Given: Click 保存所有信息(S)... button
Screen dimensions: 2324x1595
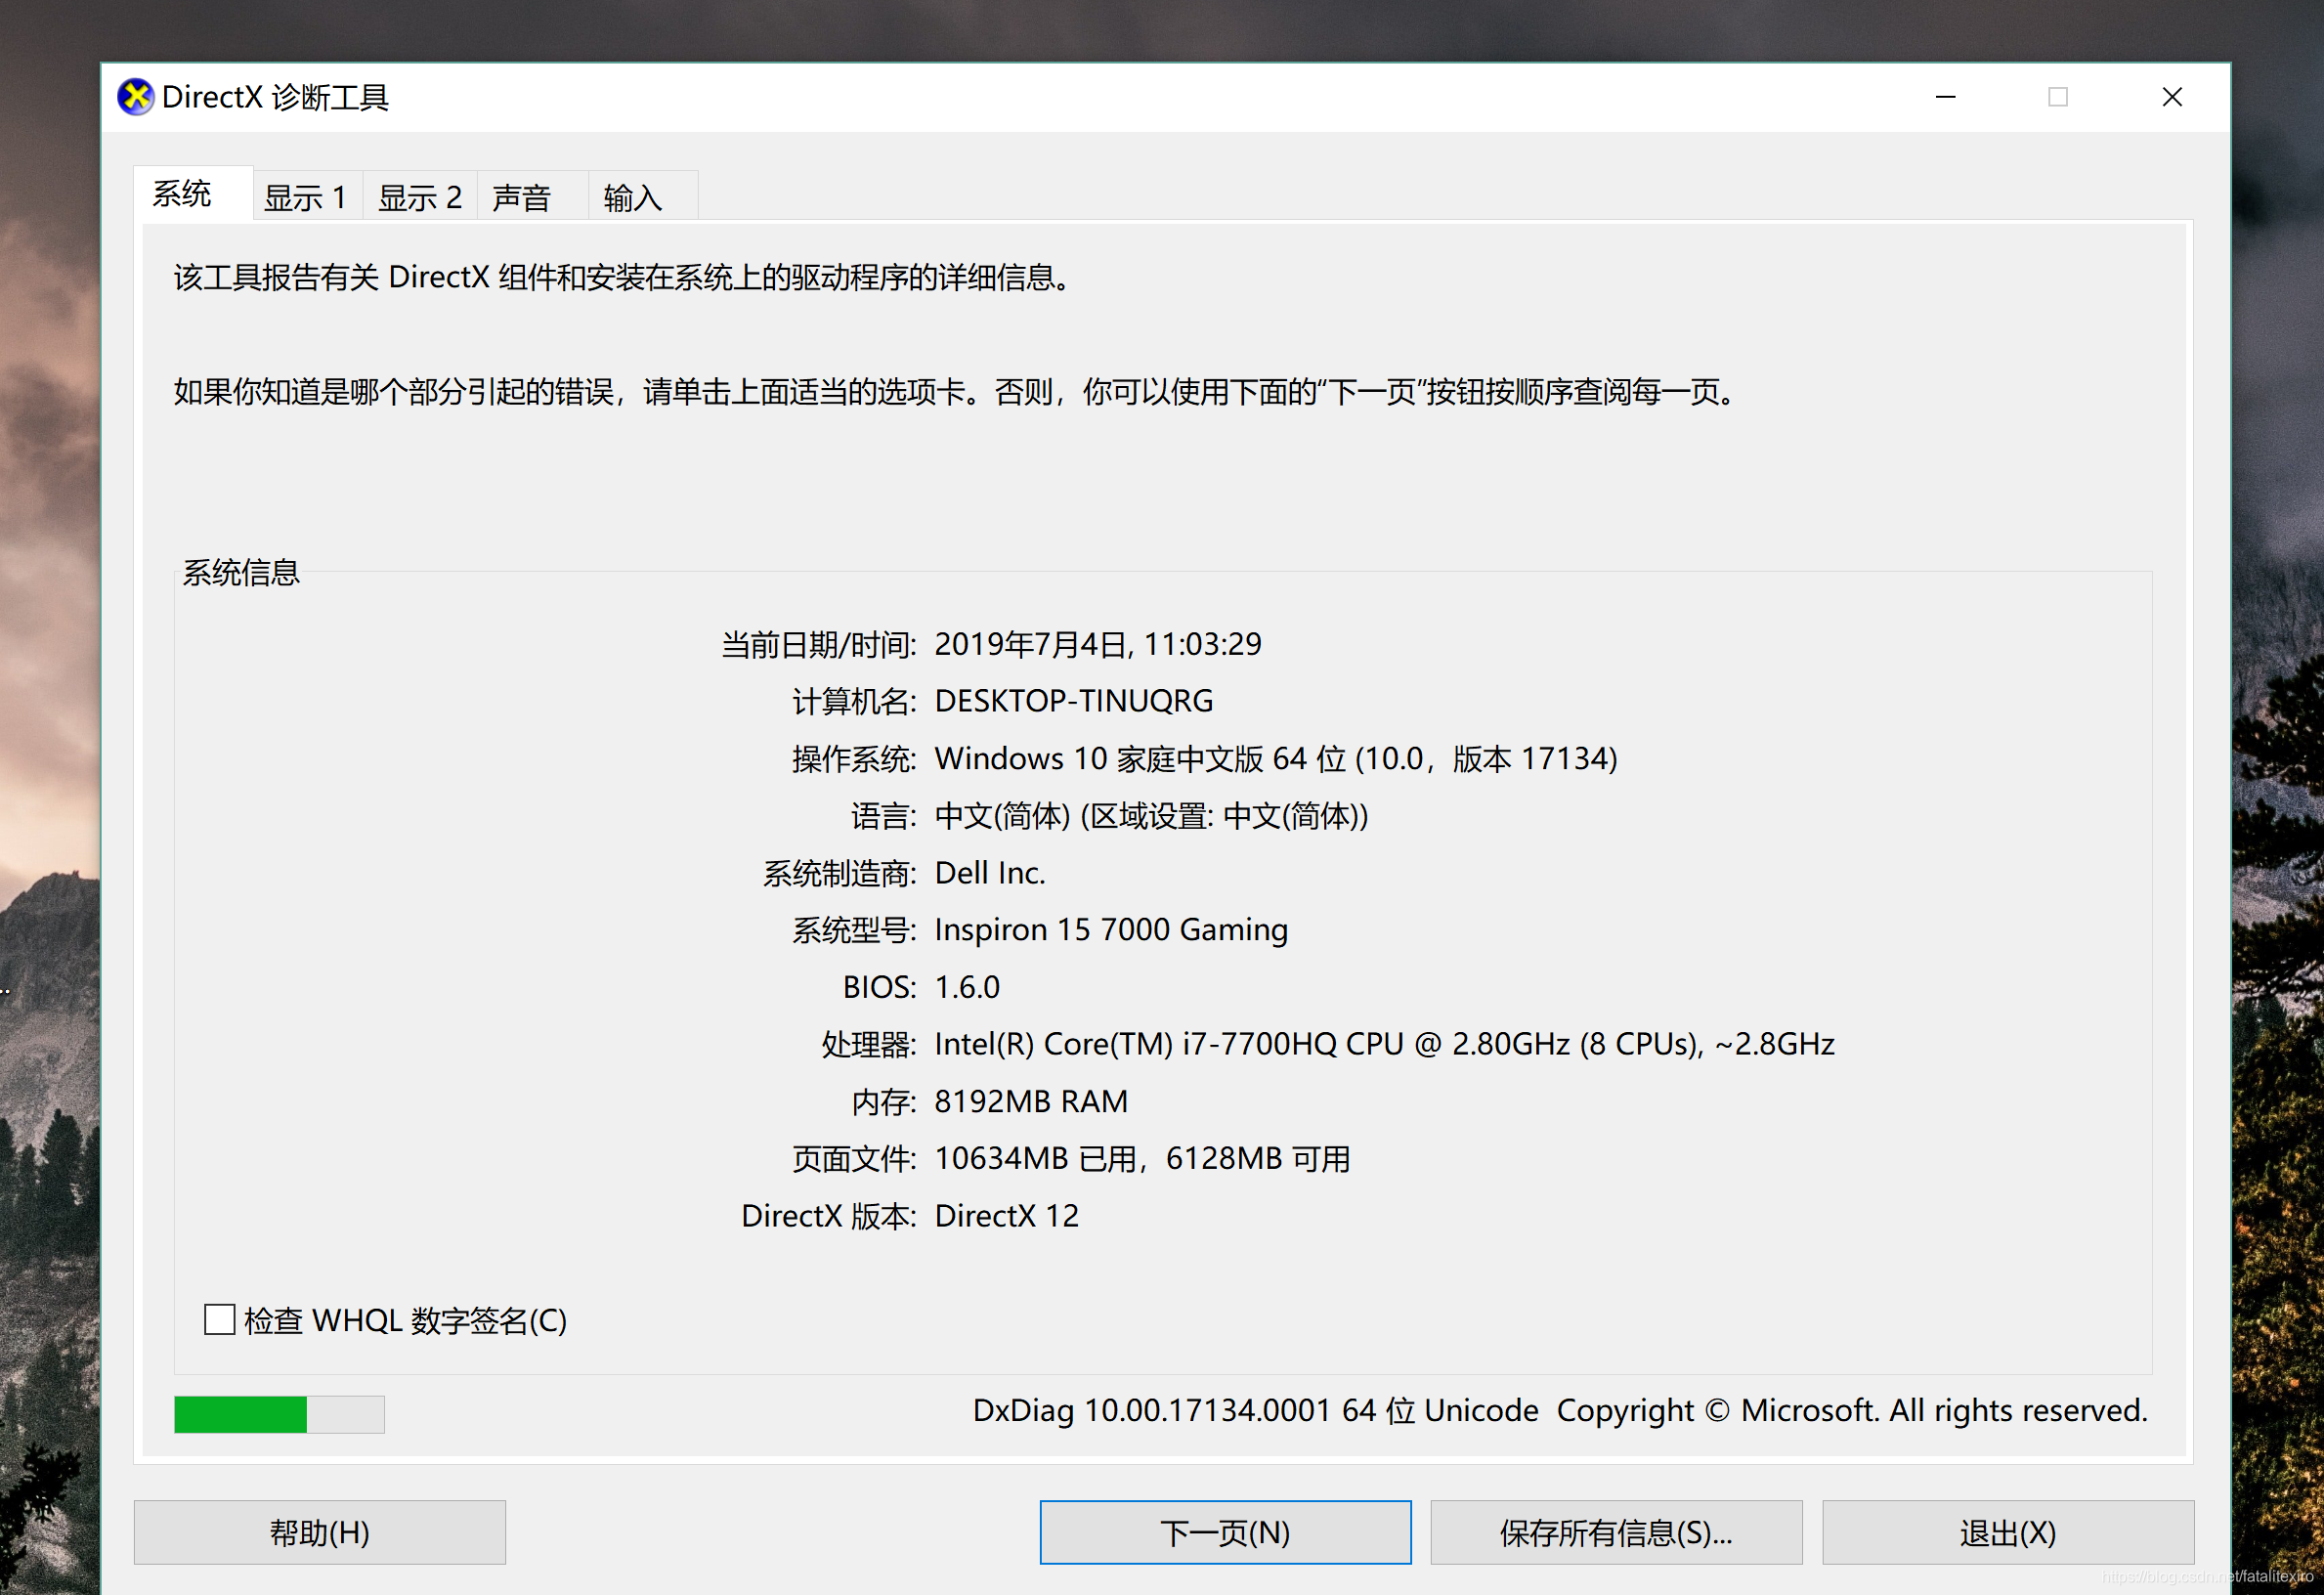Looking at the screenshot, I should coord(1615,1531).
